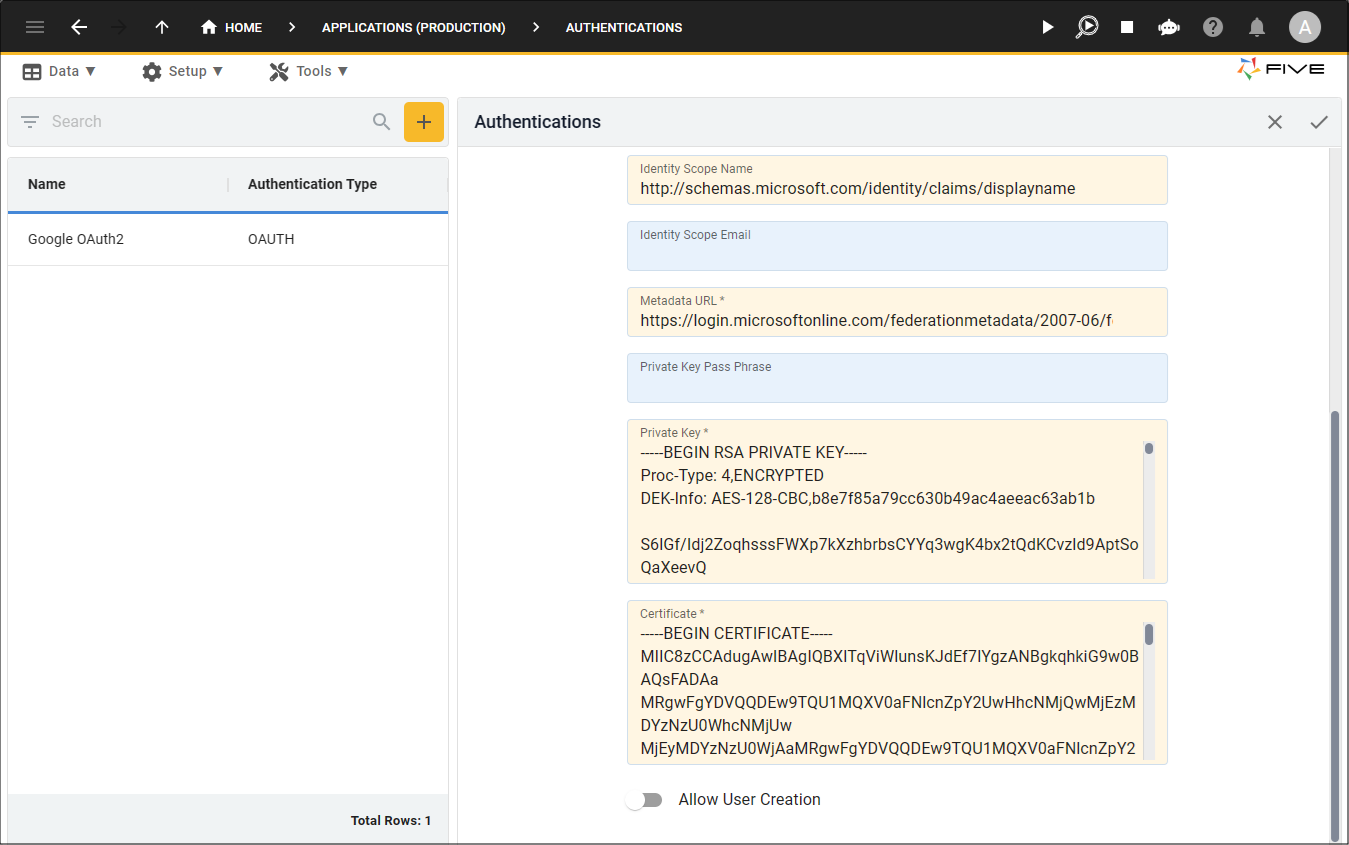Open the Data menu
1349x845 pixels.
tap(59, 71)
